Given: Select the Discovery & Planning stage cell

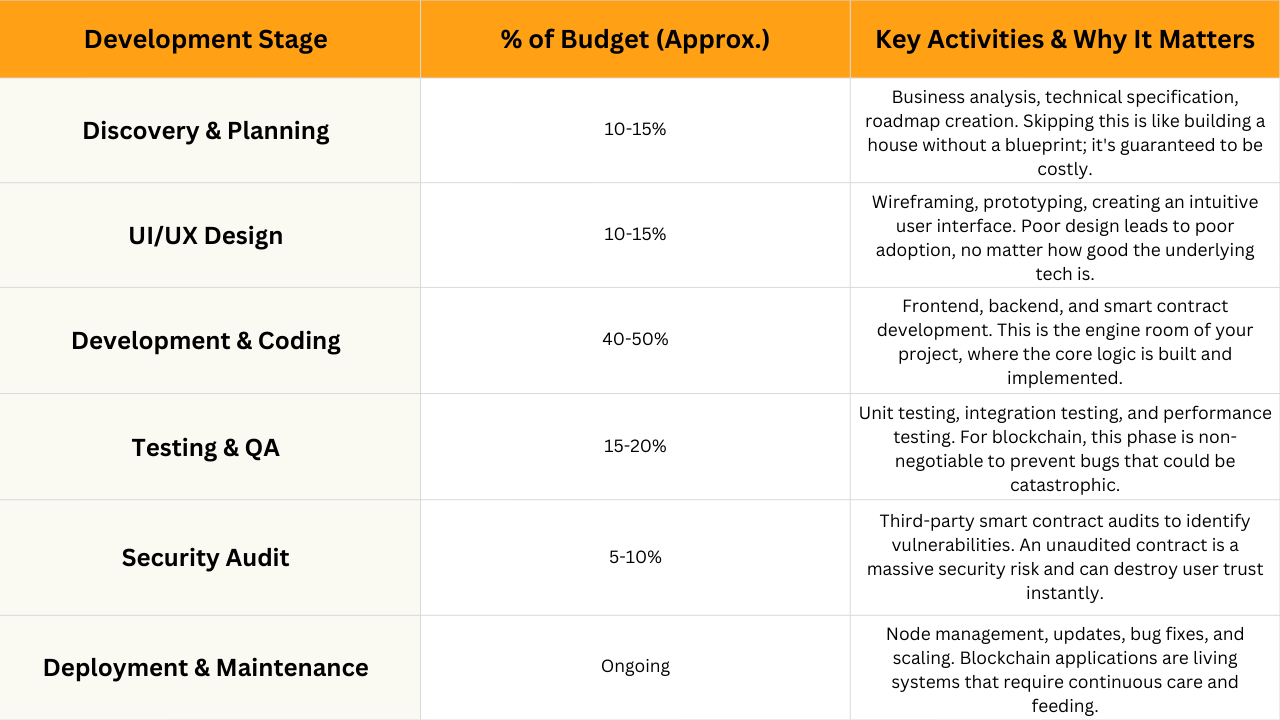Looking at the screenshot, I should pos(206,131).
